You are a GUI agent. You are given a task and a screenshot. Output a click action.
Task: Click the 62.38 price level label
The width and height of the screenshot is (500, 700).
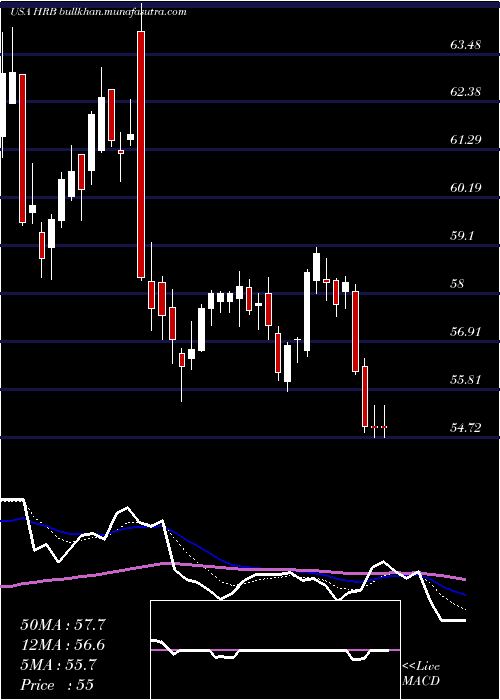click(466, 92)
